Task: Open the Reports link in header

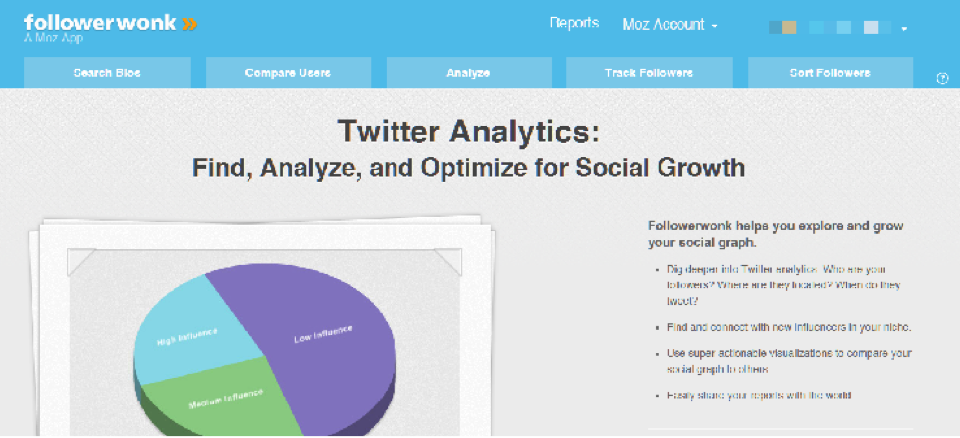Action: pyautogui.click(x=574, y=24)
